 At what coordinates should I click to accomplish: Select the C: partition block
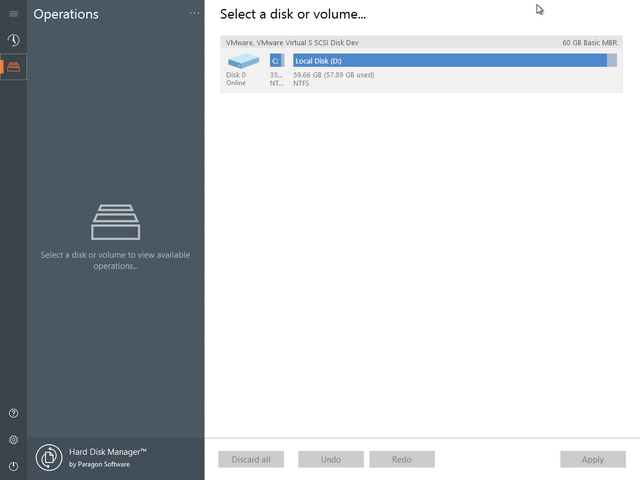click(x=276, y=61)
